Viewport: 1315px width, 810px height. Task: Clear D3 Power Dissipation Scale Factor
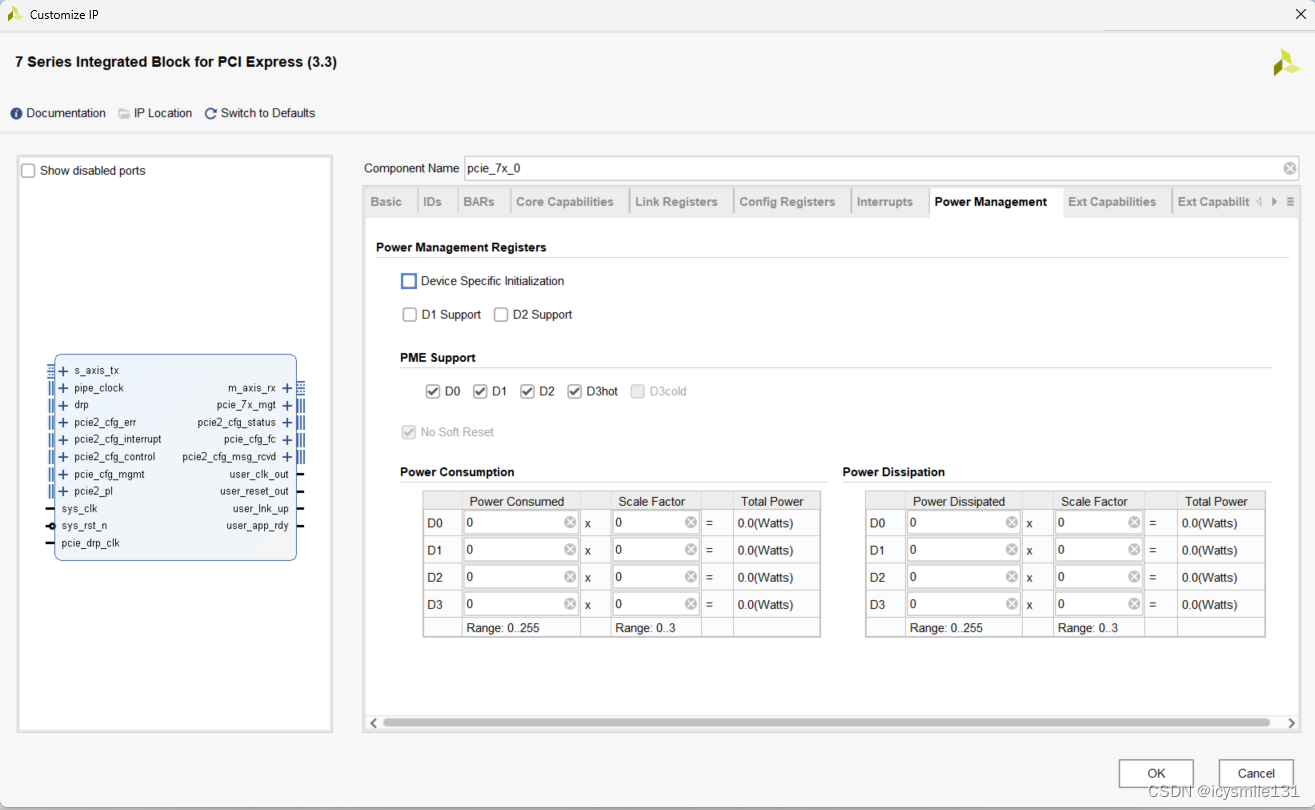coord(1134,604)
